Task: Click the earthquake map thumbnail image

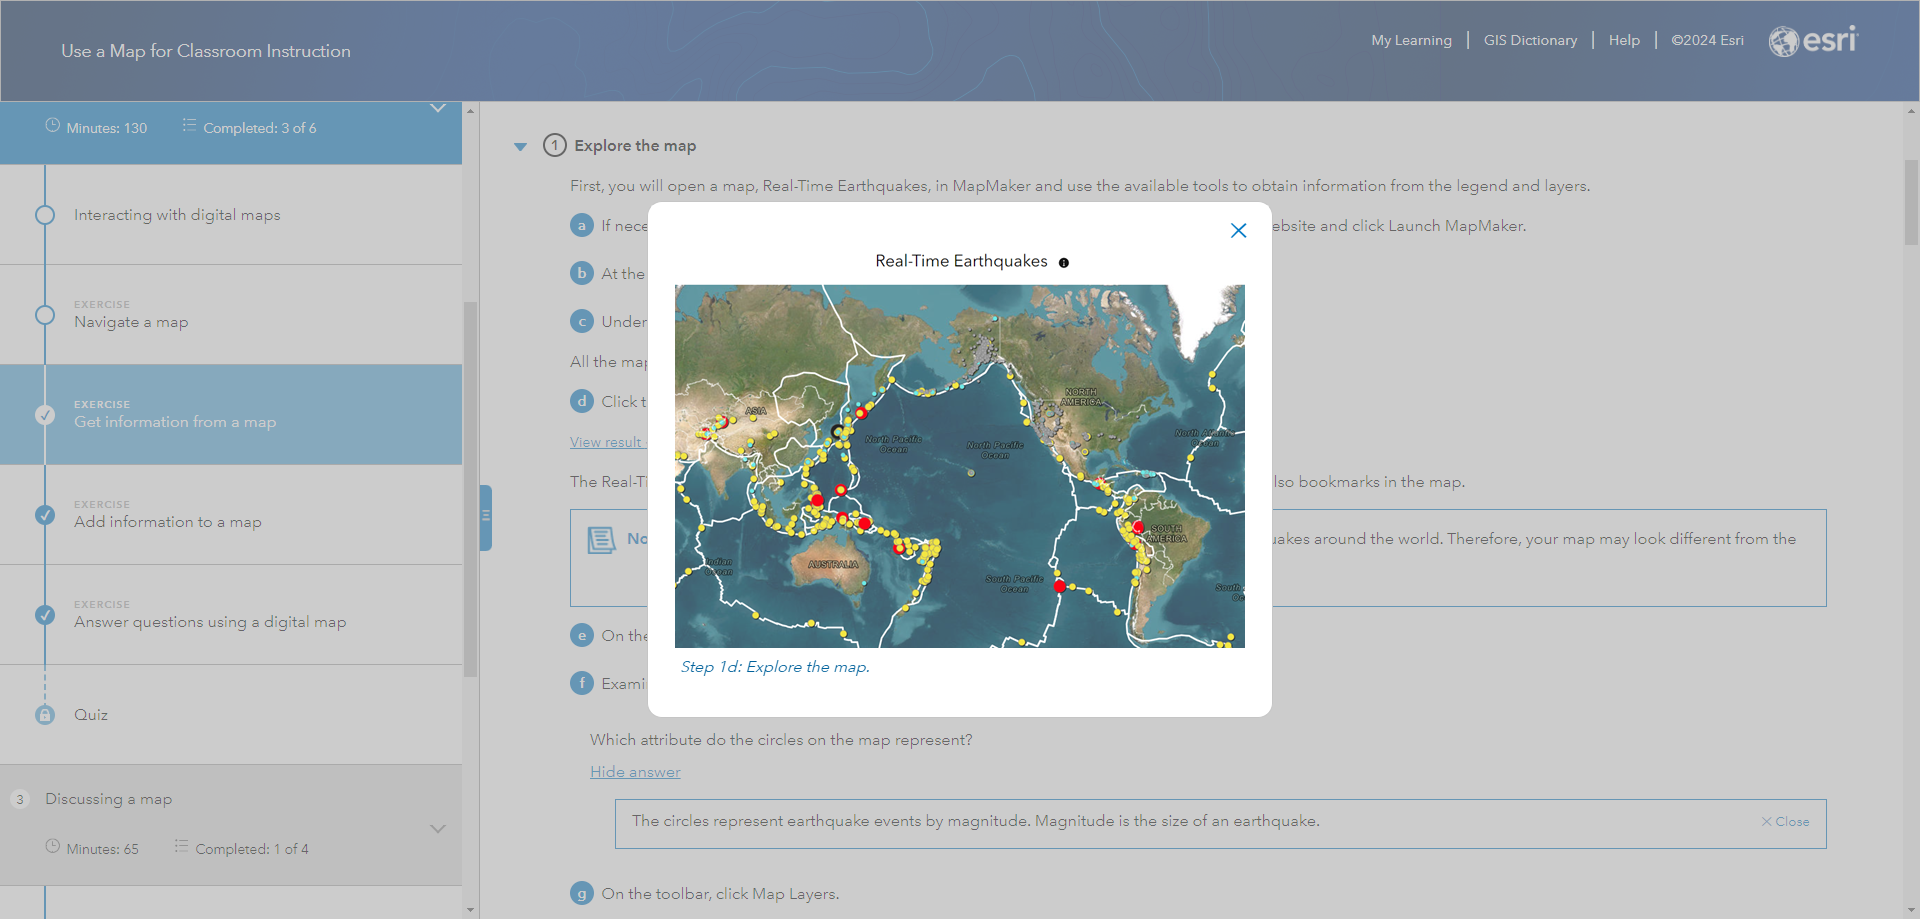Action: pos(960,466)
